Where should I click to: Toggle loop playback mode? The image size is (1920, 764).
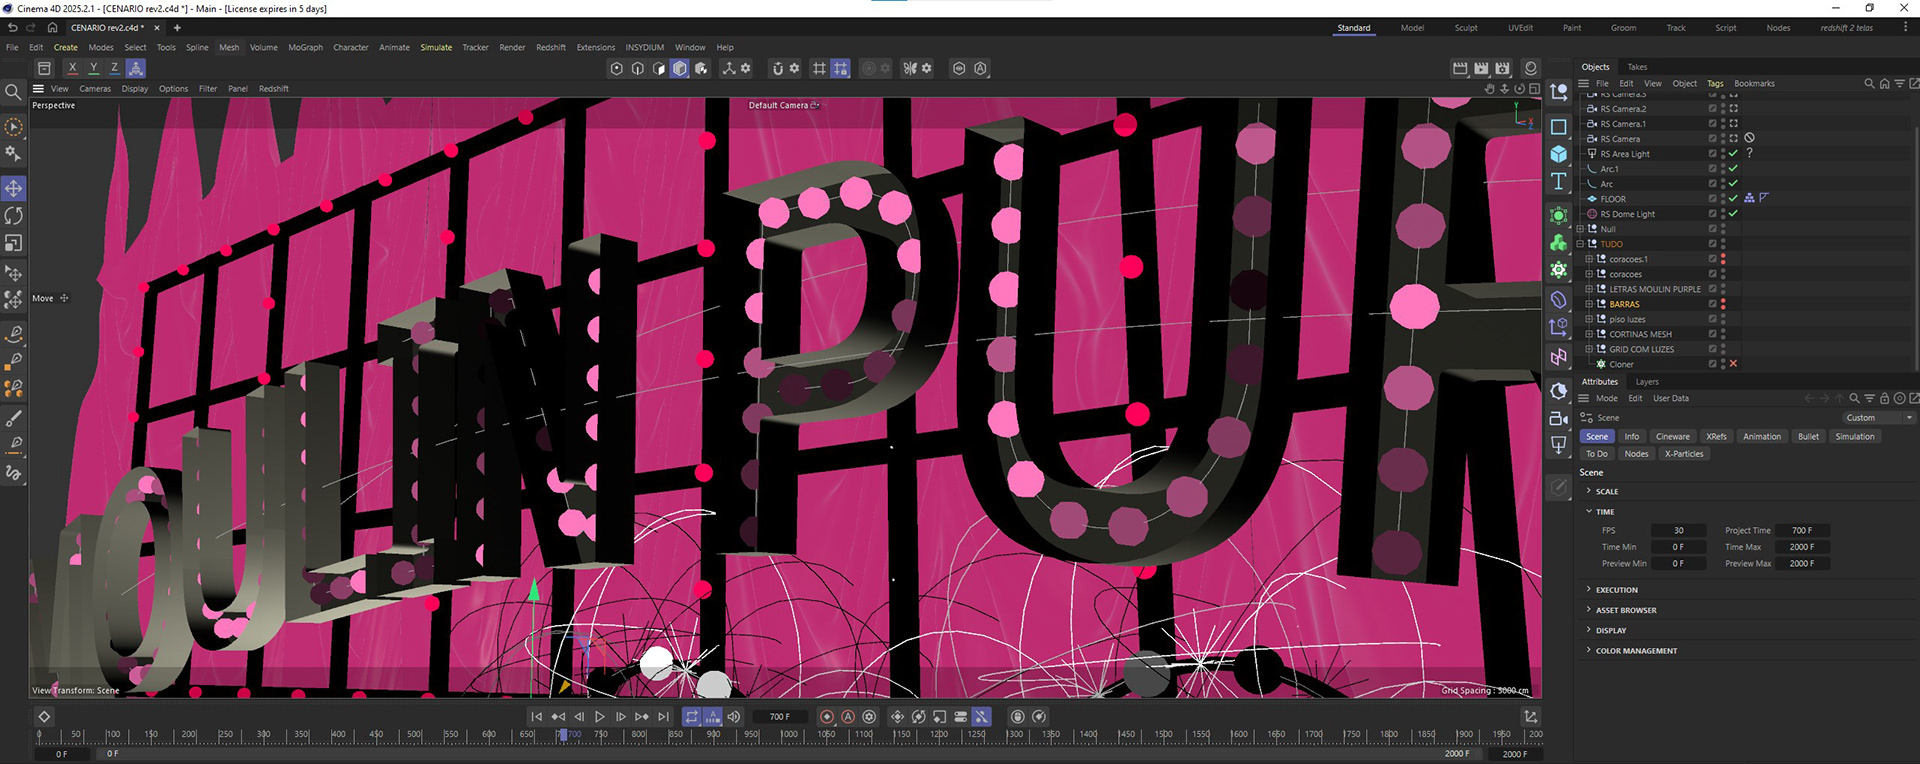point(692,717)
